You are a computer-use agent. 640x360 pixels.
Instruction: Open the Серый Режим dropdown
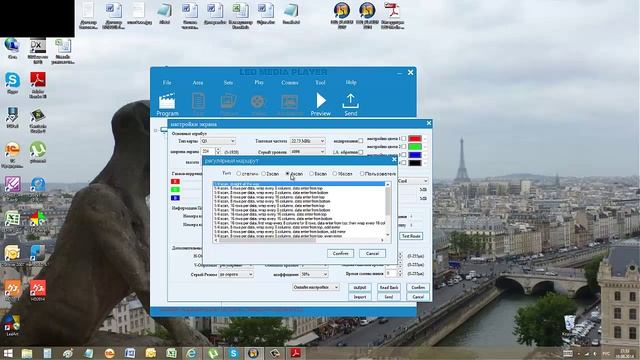pos(236,275)
